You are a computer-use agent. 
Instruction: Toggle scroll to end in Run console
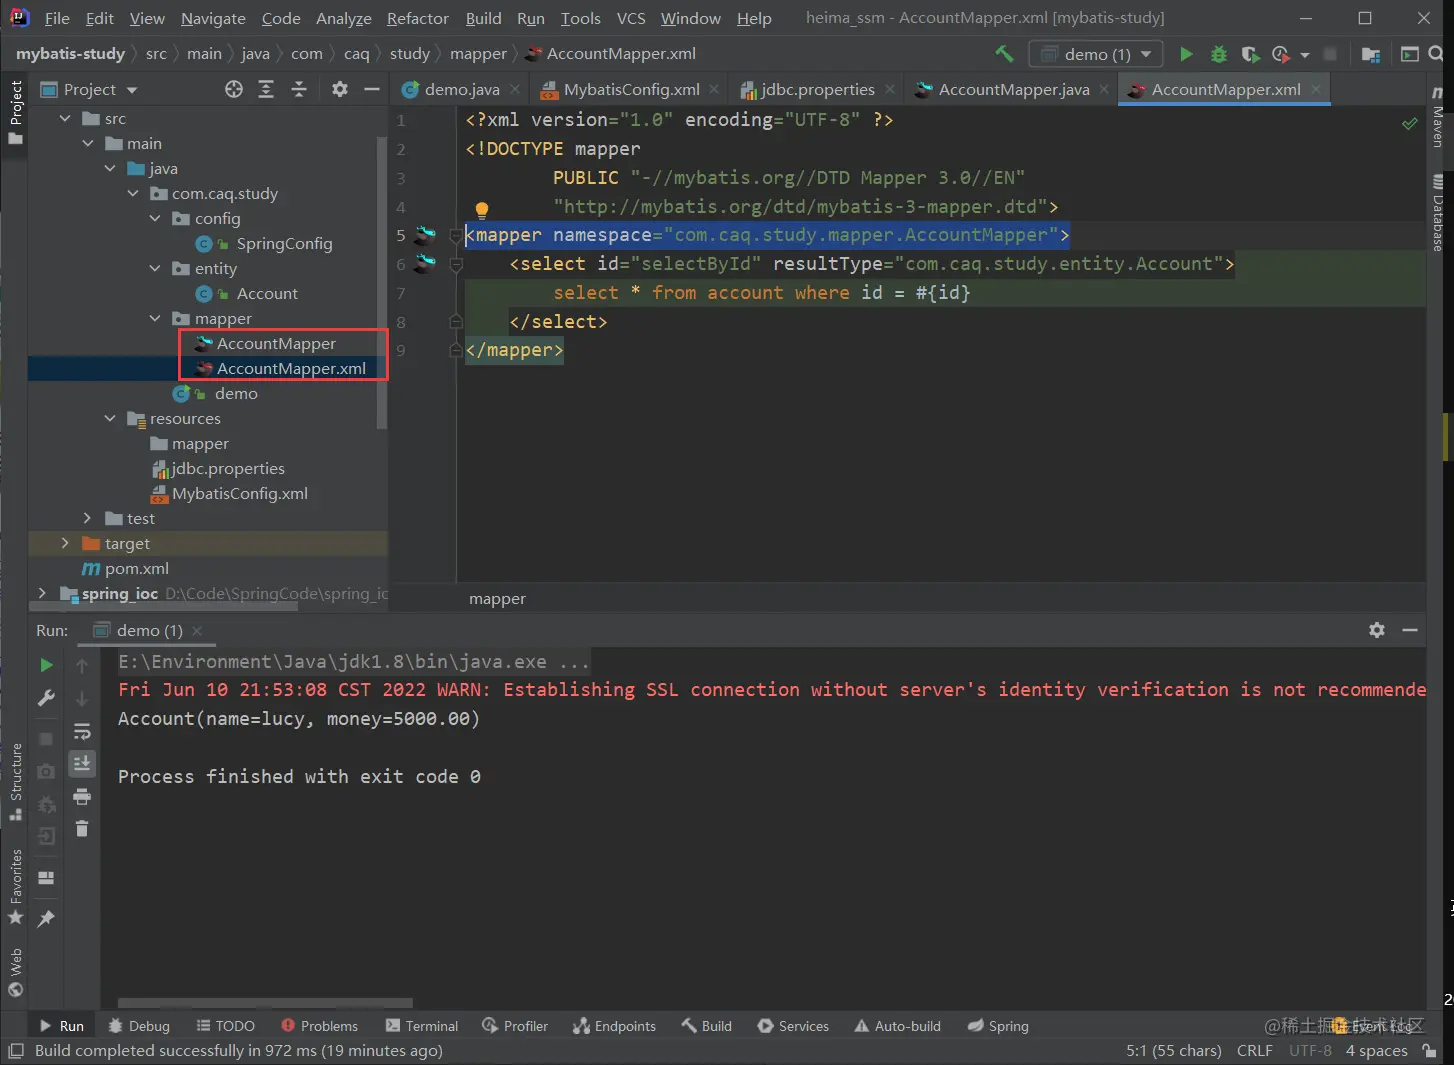(82, 764)
